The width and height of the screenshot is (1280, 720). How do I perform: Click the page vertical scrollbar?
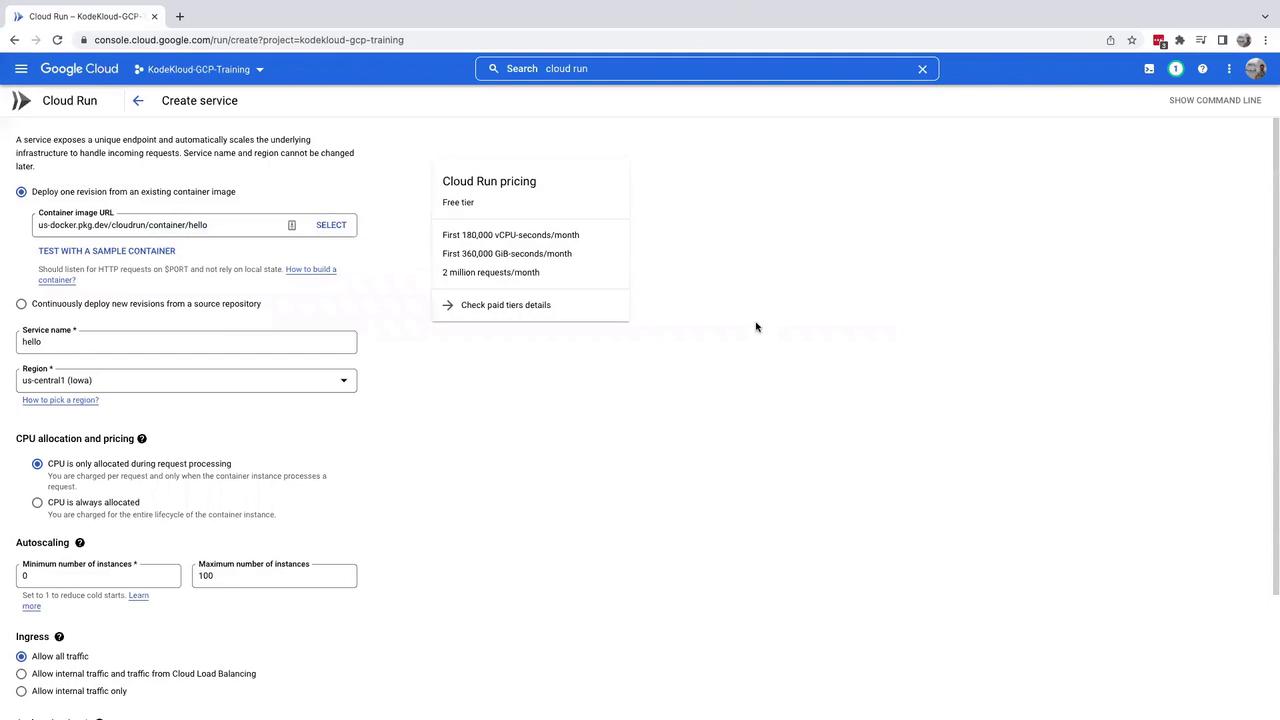pos(1275,356)
